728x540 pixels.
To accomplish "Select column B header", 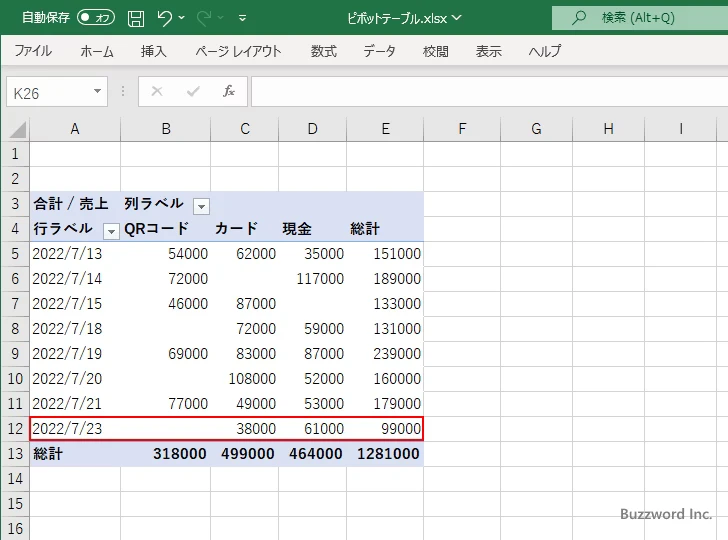I will pyautogui.click(x=166, y=129).
